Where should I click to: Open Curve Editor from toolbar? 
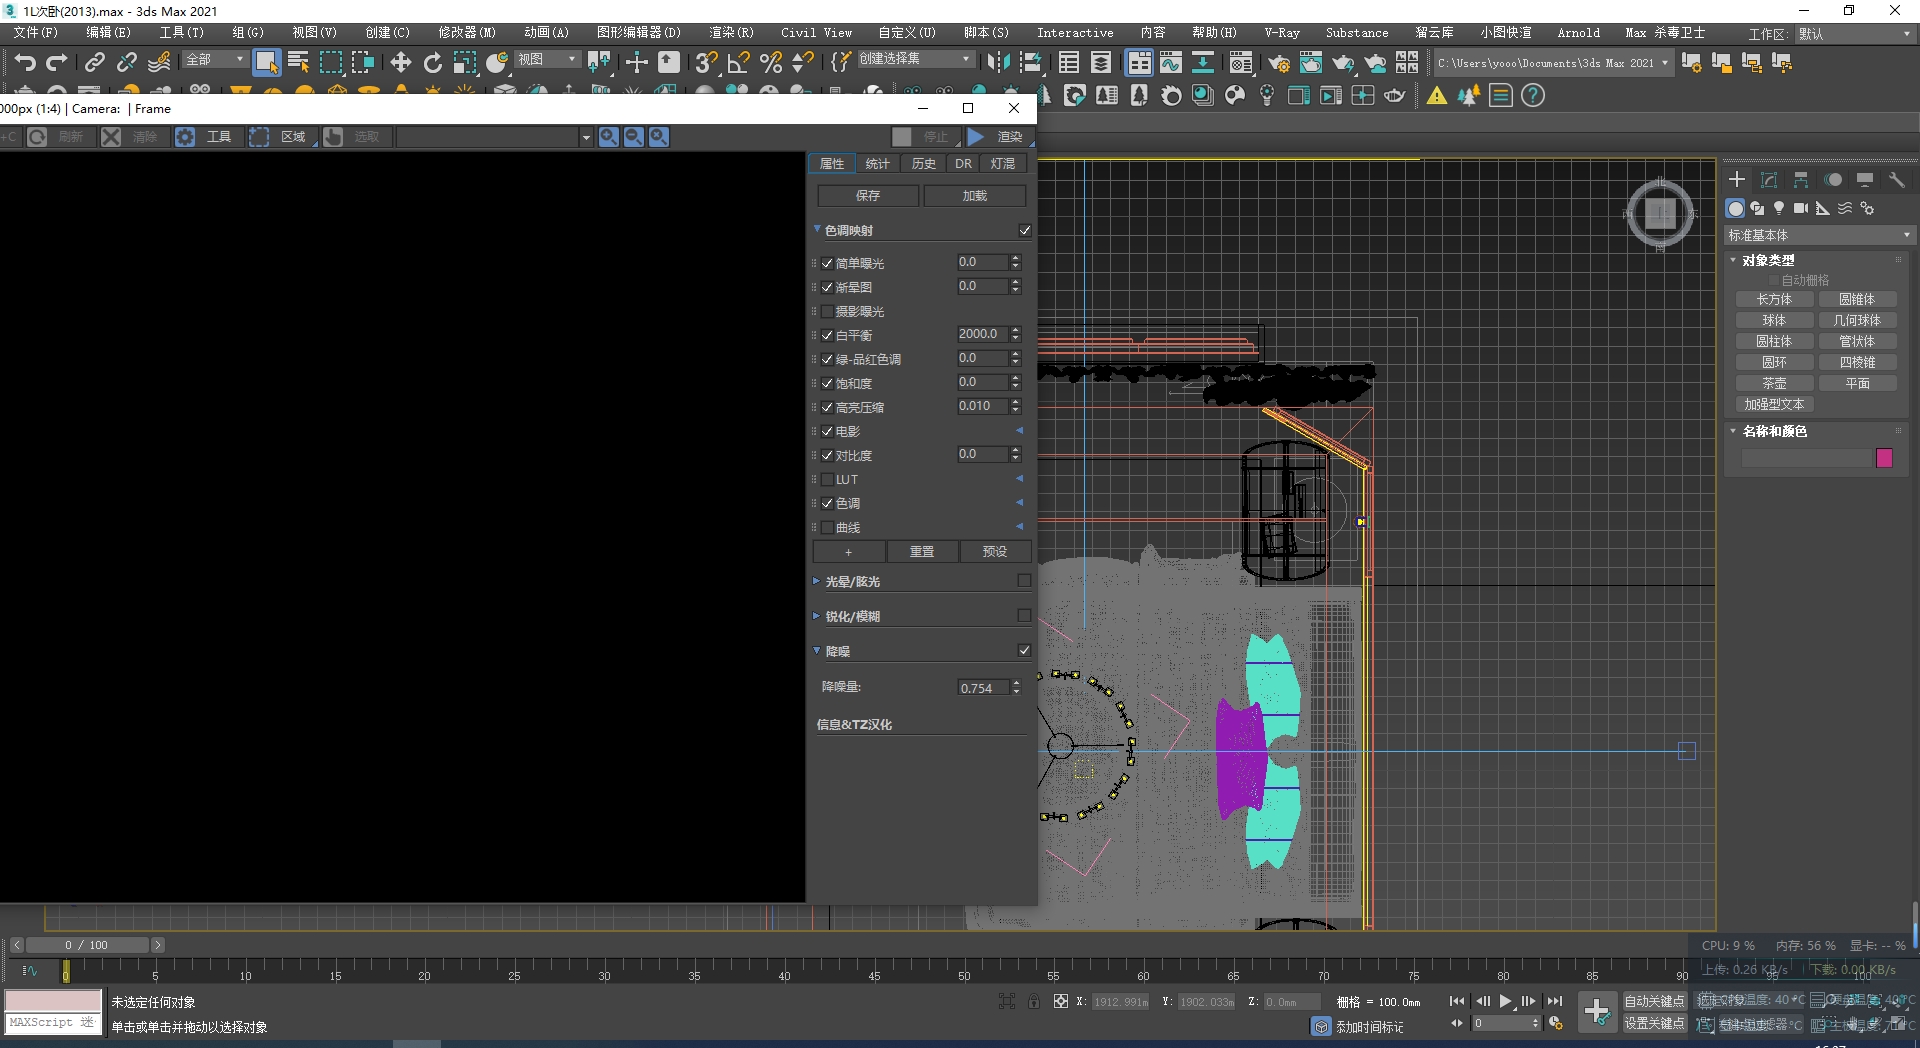pos(1171,63)
